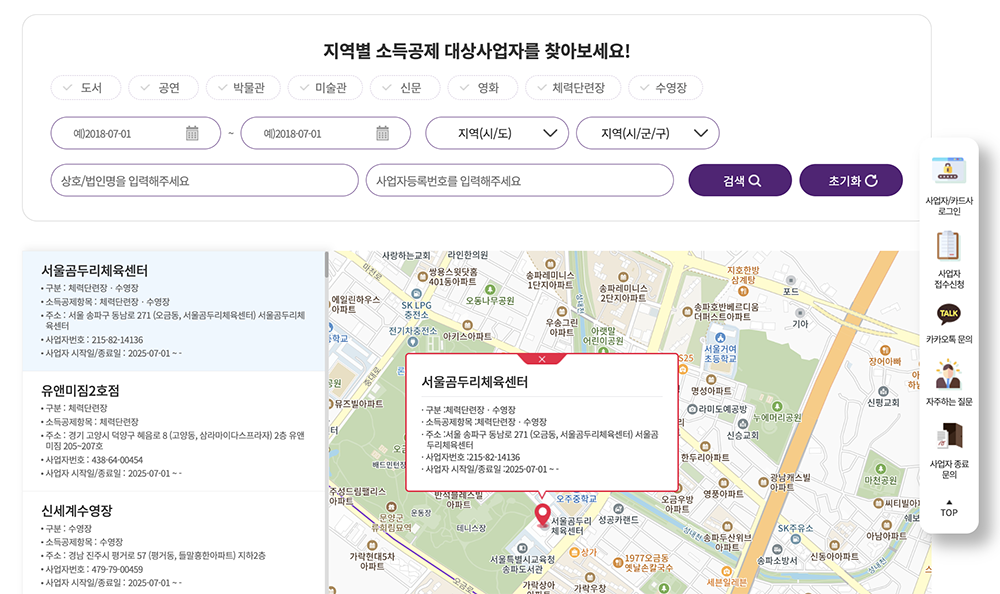Click 누에머리공원 marker on map
This screenshot has height=594, width=1000.
tap(777, 406)
